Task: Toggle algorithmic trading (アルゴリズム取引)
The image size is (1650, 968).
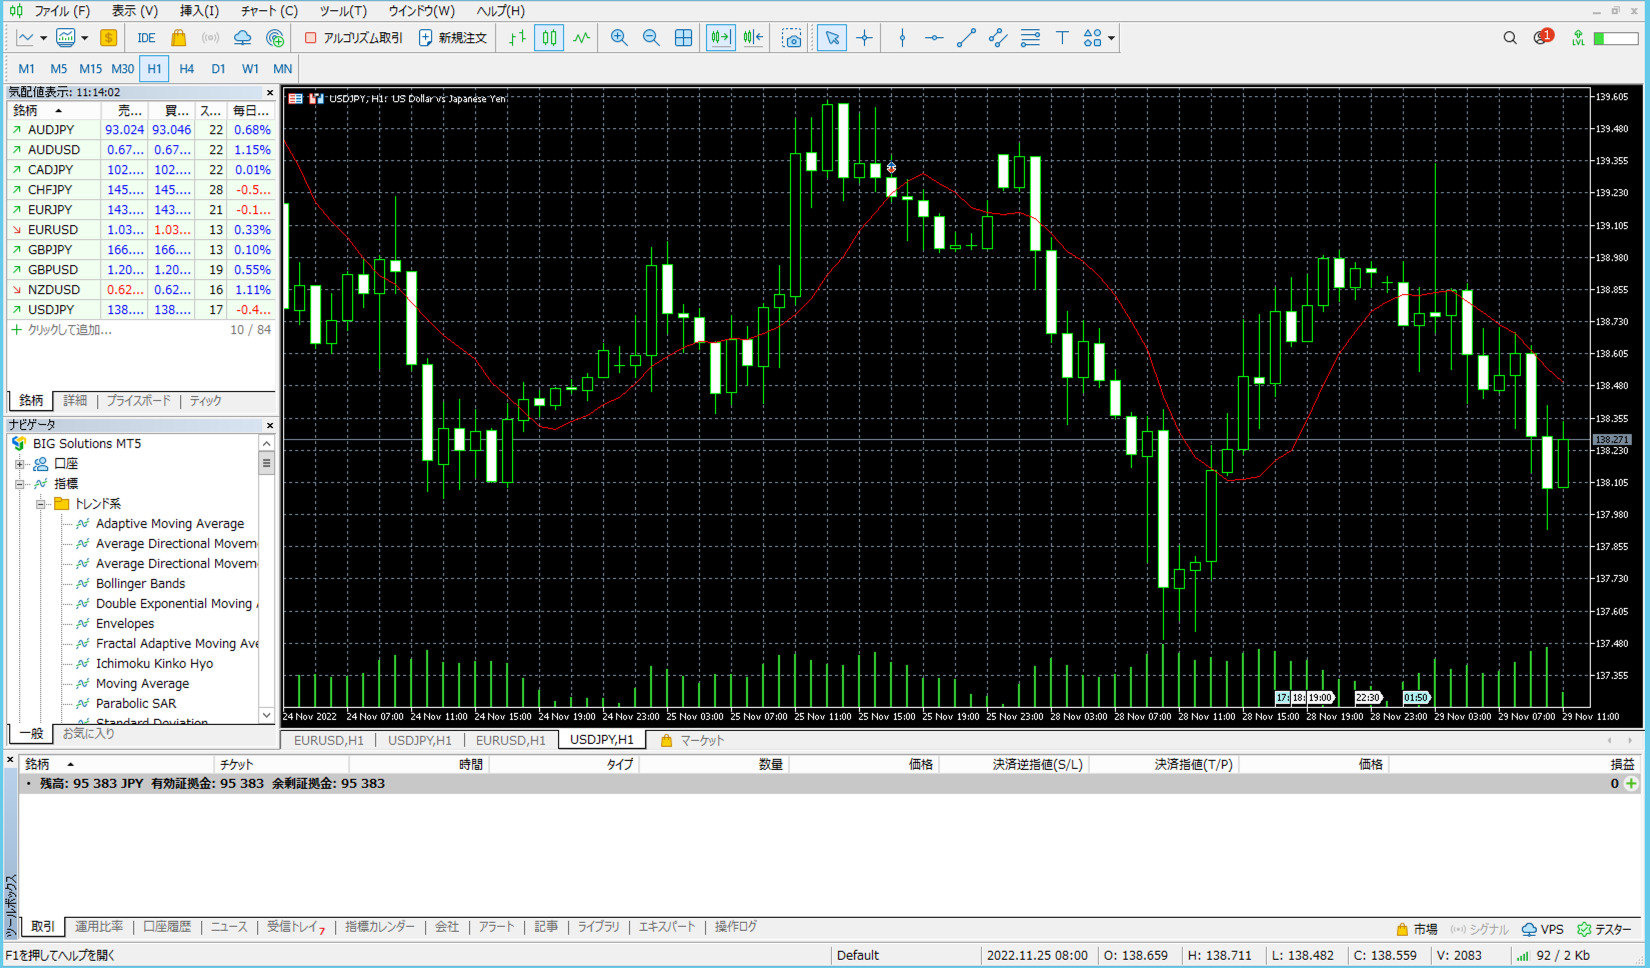Action: pos(353,38)
